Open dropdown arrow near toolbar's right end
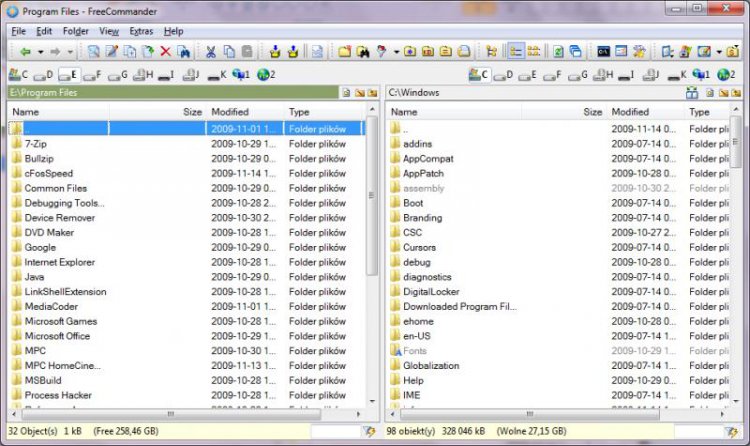 point(718,52)
